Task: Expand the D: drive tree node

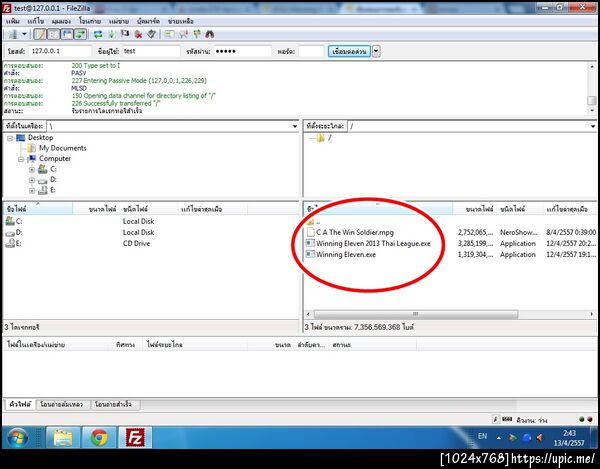Action: 32,180
